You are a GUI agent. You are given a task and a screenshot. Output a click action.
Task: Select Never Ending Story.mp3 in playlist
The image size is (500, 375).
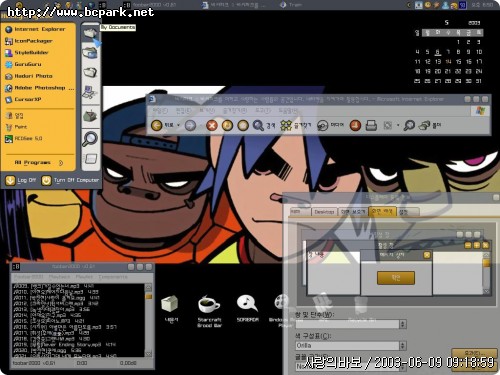tap(65, 345)
